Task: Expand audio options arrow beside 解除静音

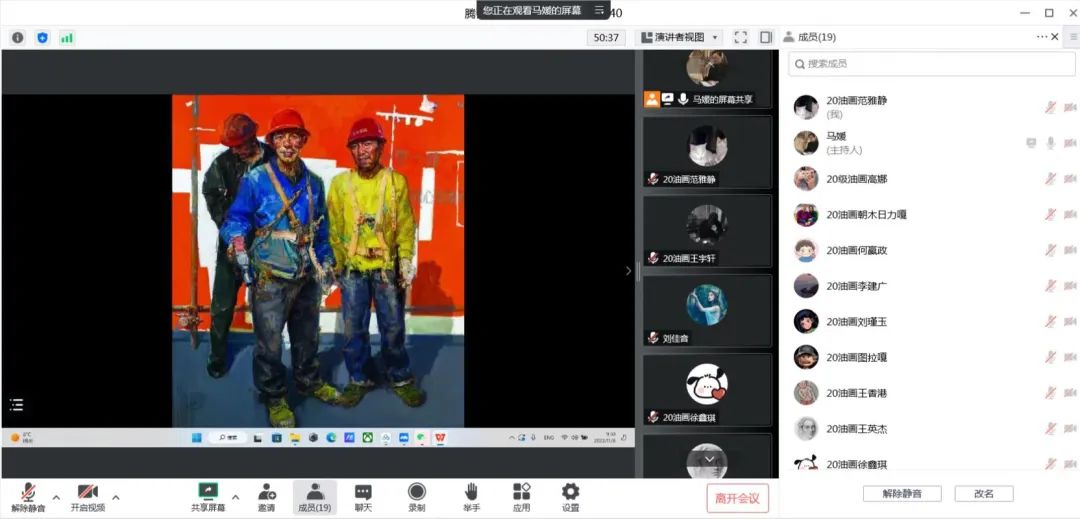Action: point(56,497)
